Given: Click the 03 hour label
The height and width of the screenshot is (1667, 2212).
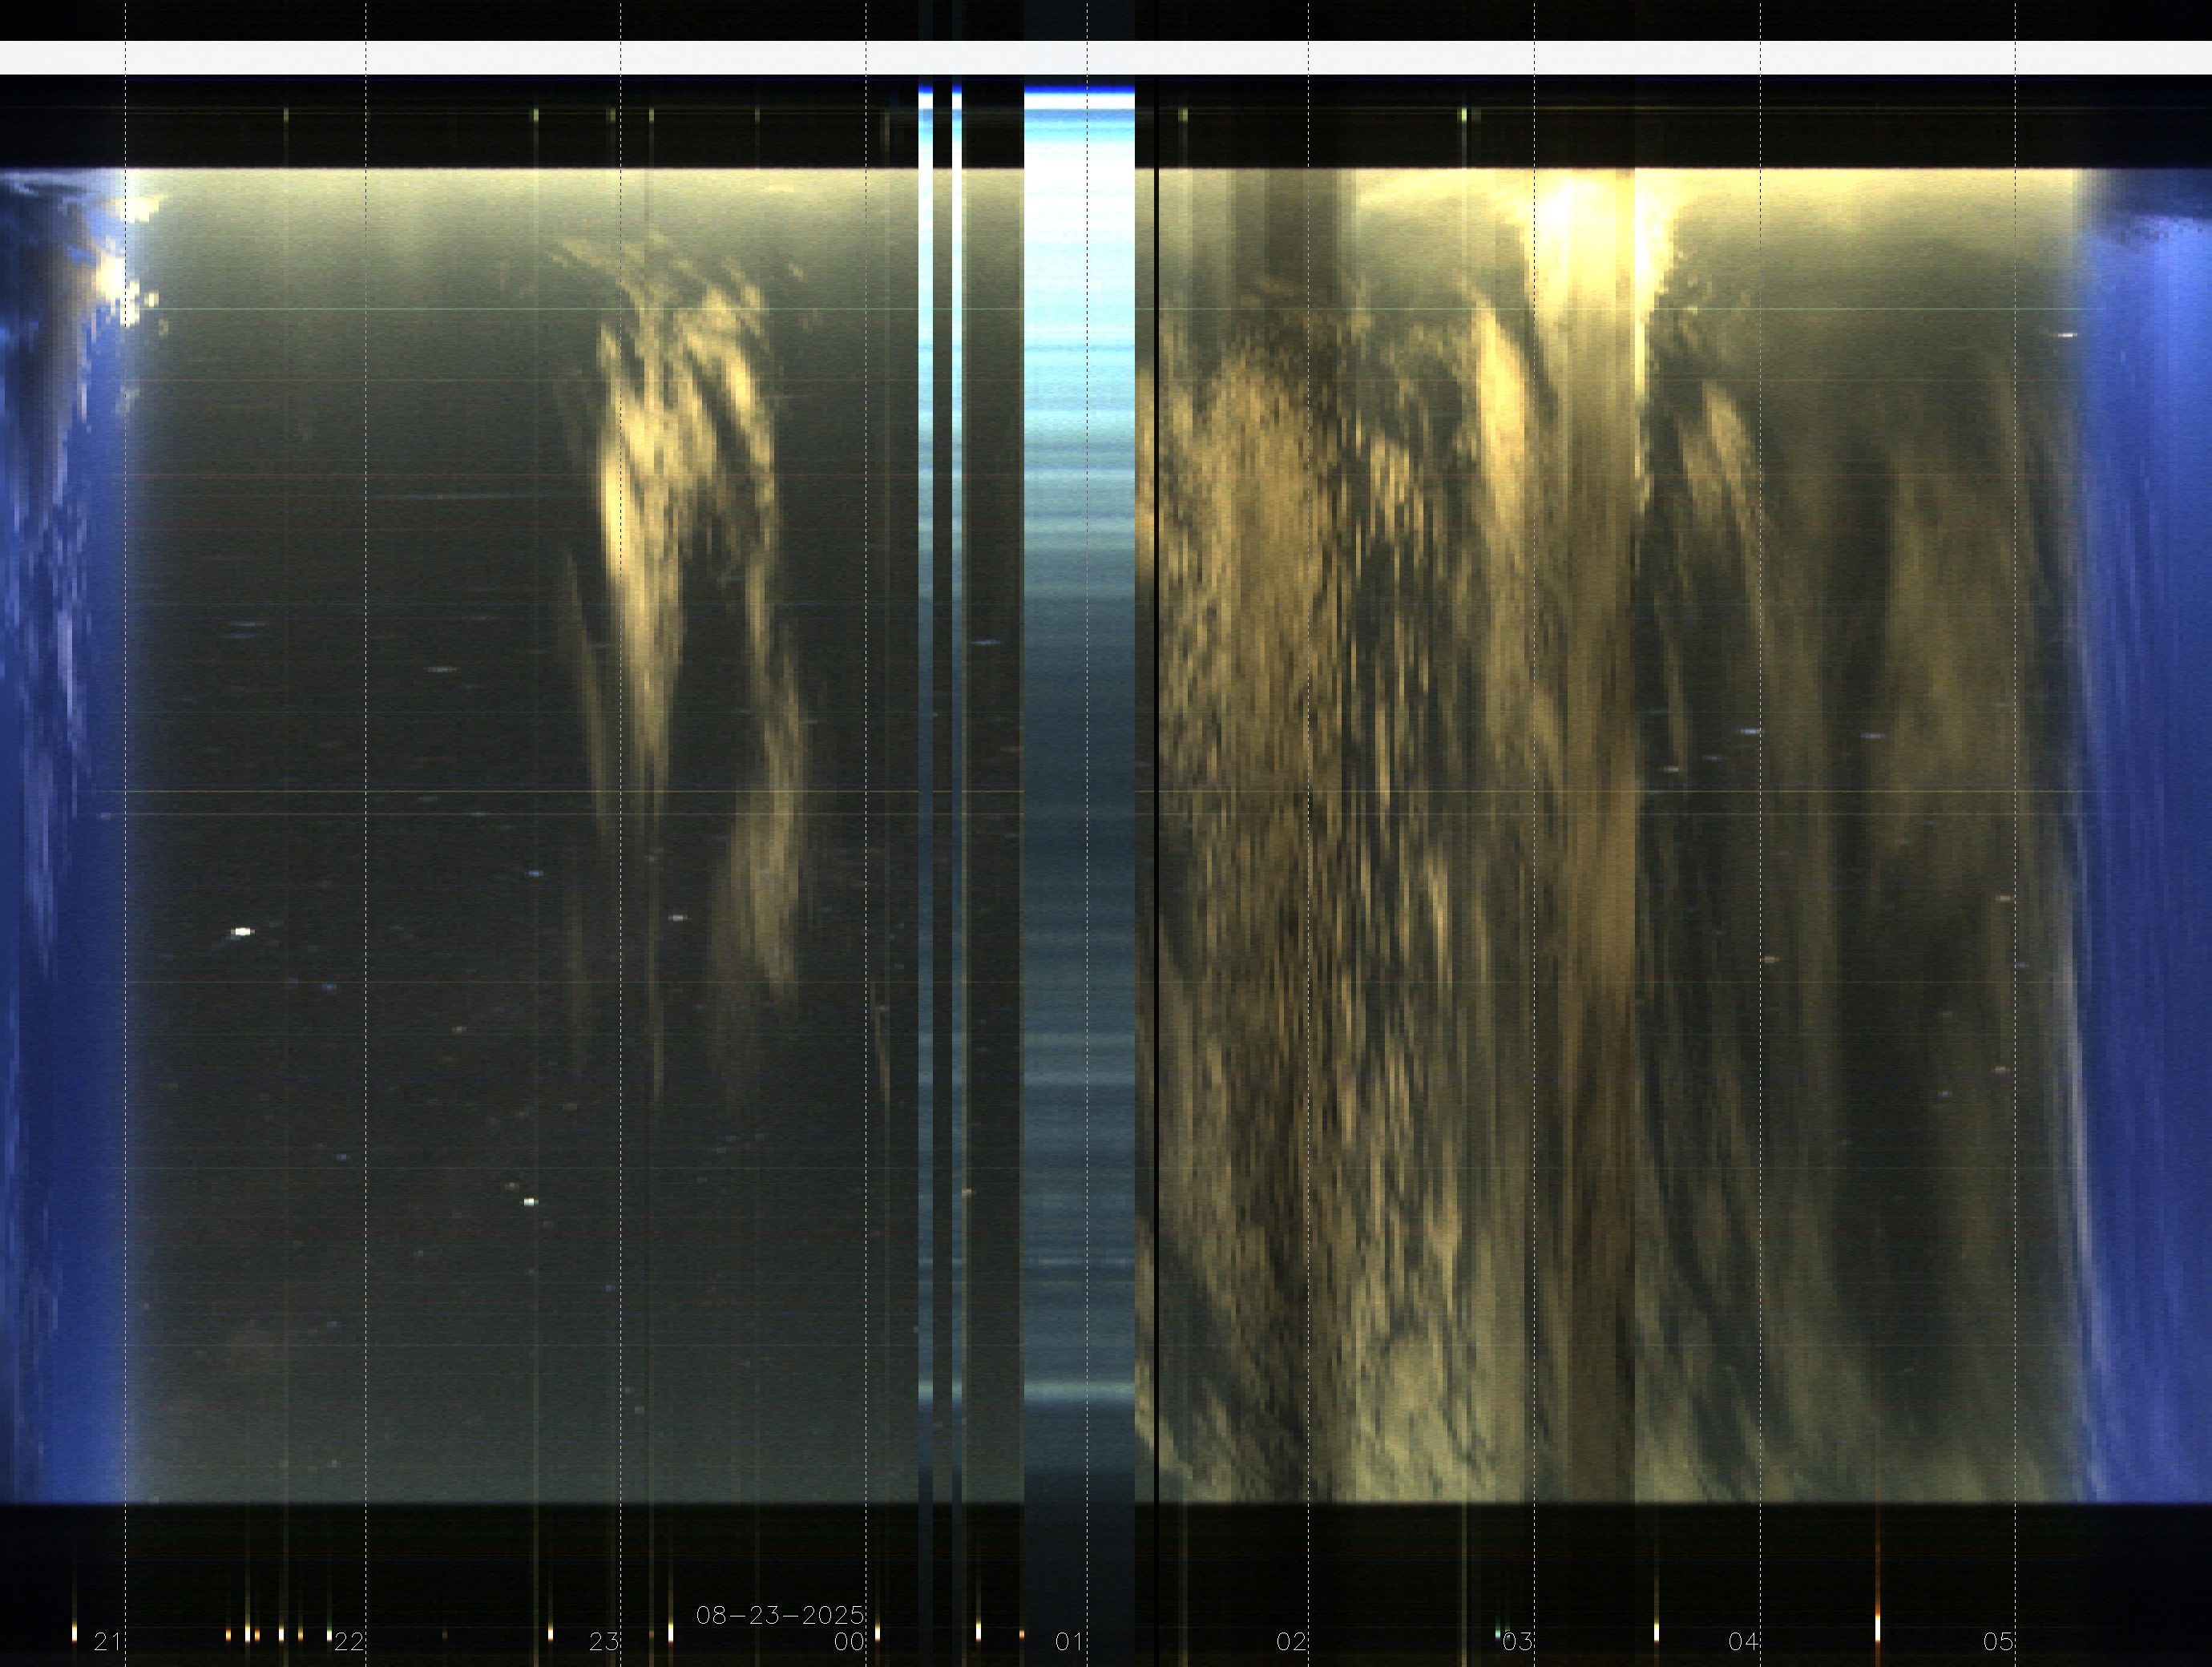Looking at the screenshot, I should pos(1517,1641).
